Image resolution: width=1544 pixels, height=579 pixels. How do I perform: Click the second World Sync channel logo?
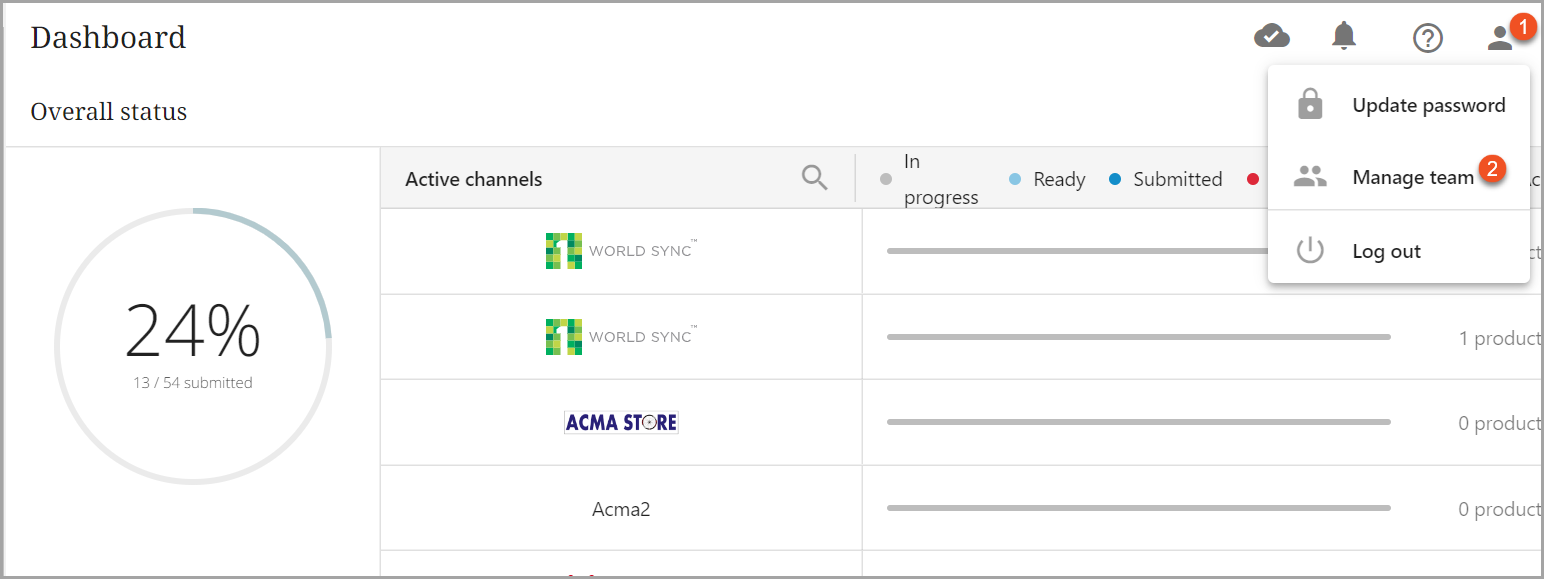tap(621, 336)
